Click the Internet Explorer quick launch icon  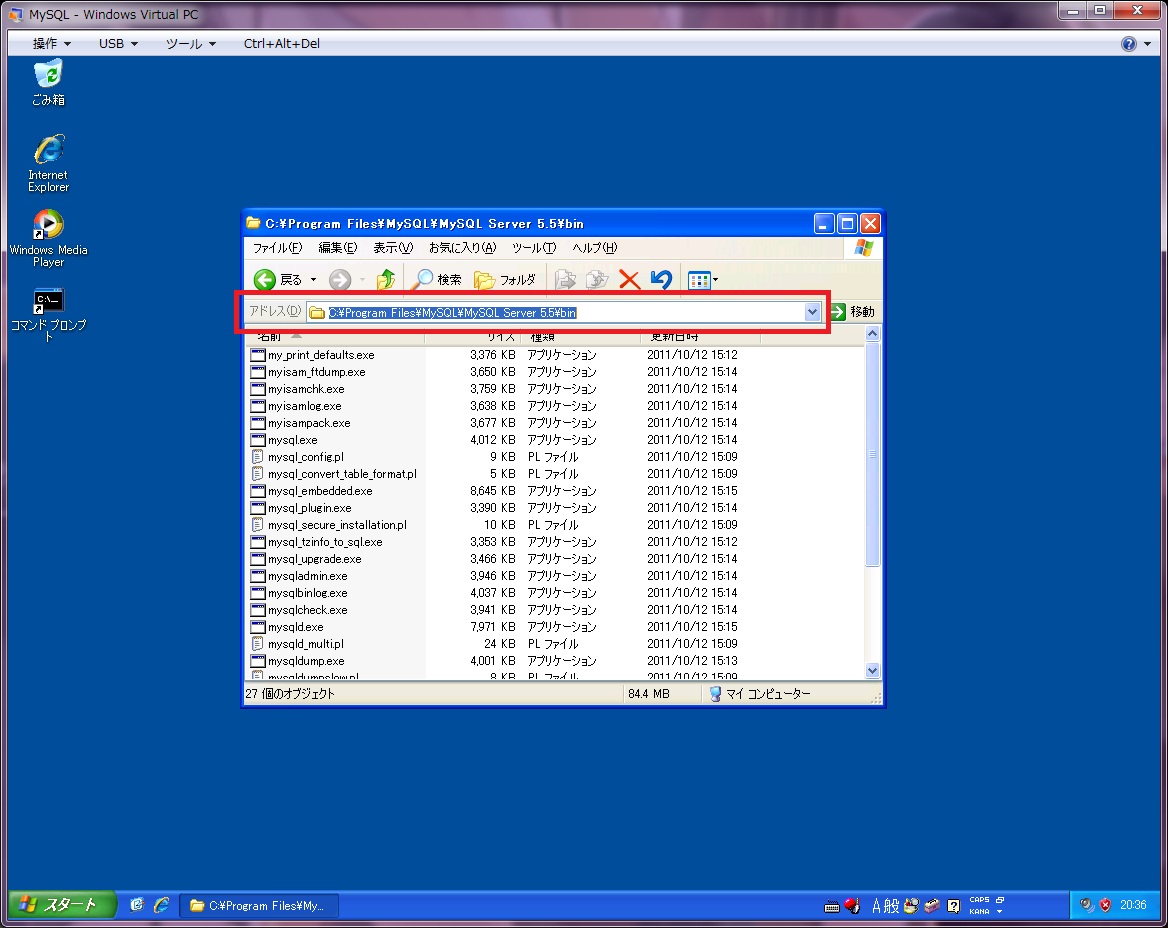[x=162, y=905]
